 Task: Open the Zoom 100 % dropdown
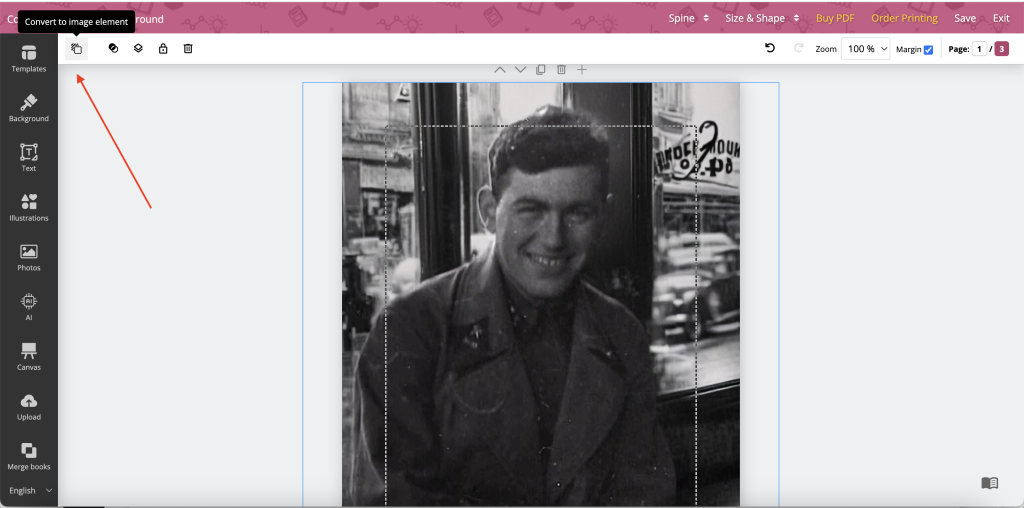pos(865,49)
